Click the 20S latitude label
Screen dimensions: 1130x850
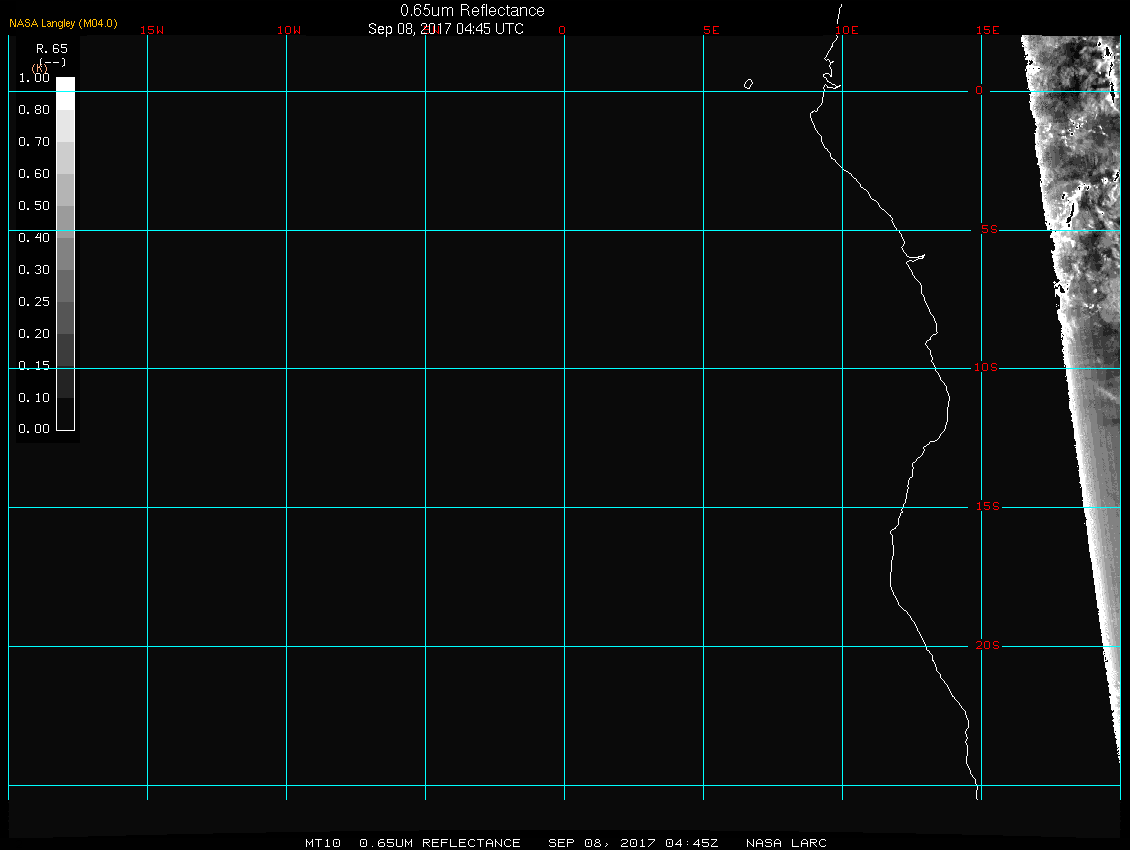987,645
